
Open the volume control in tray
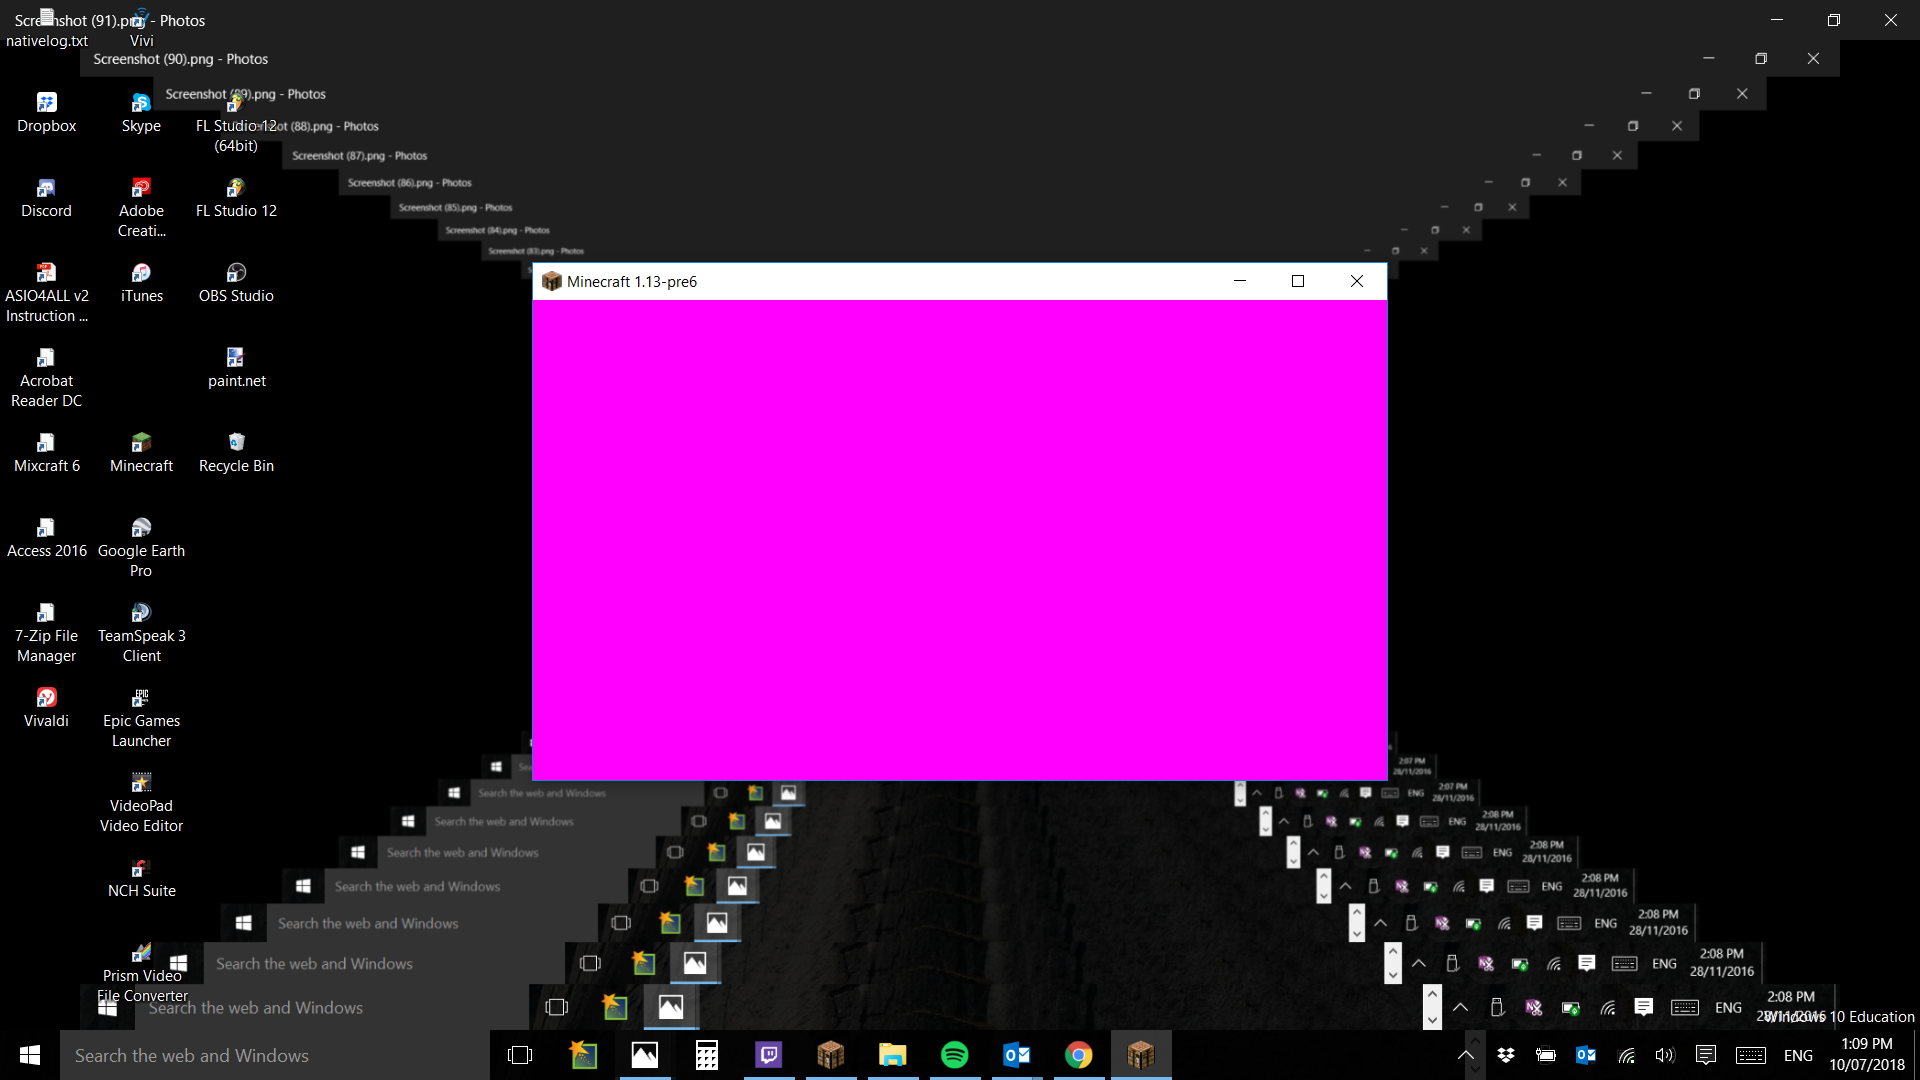(x=1664, y=1055)
